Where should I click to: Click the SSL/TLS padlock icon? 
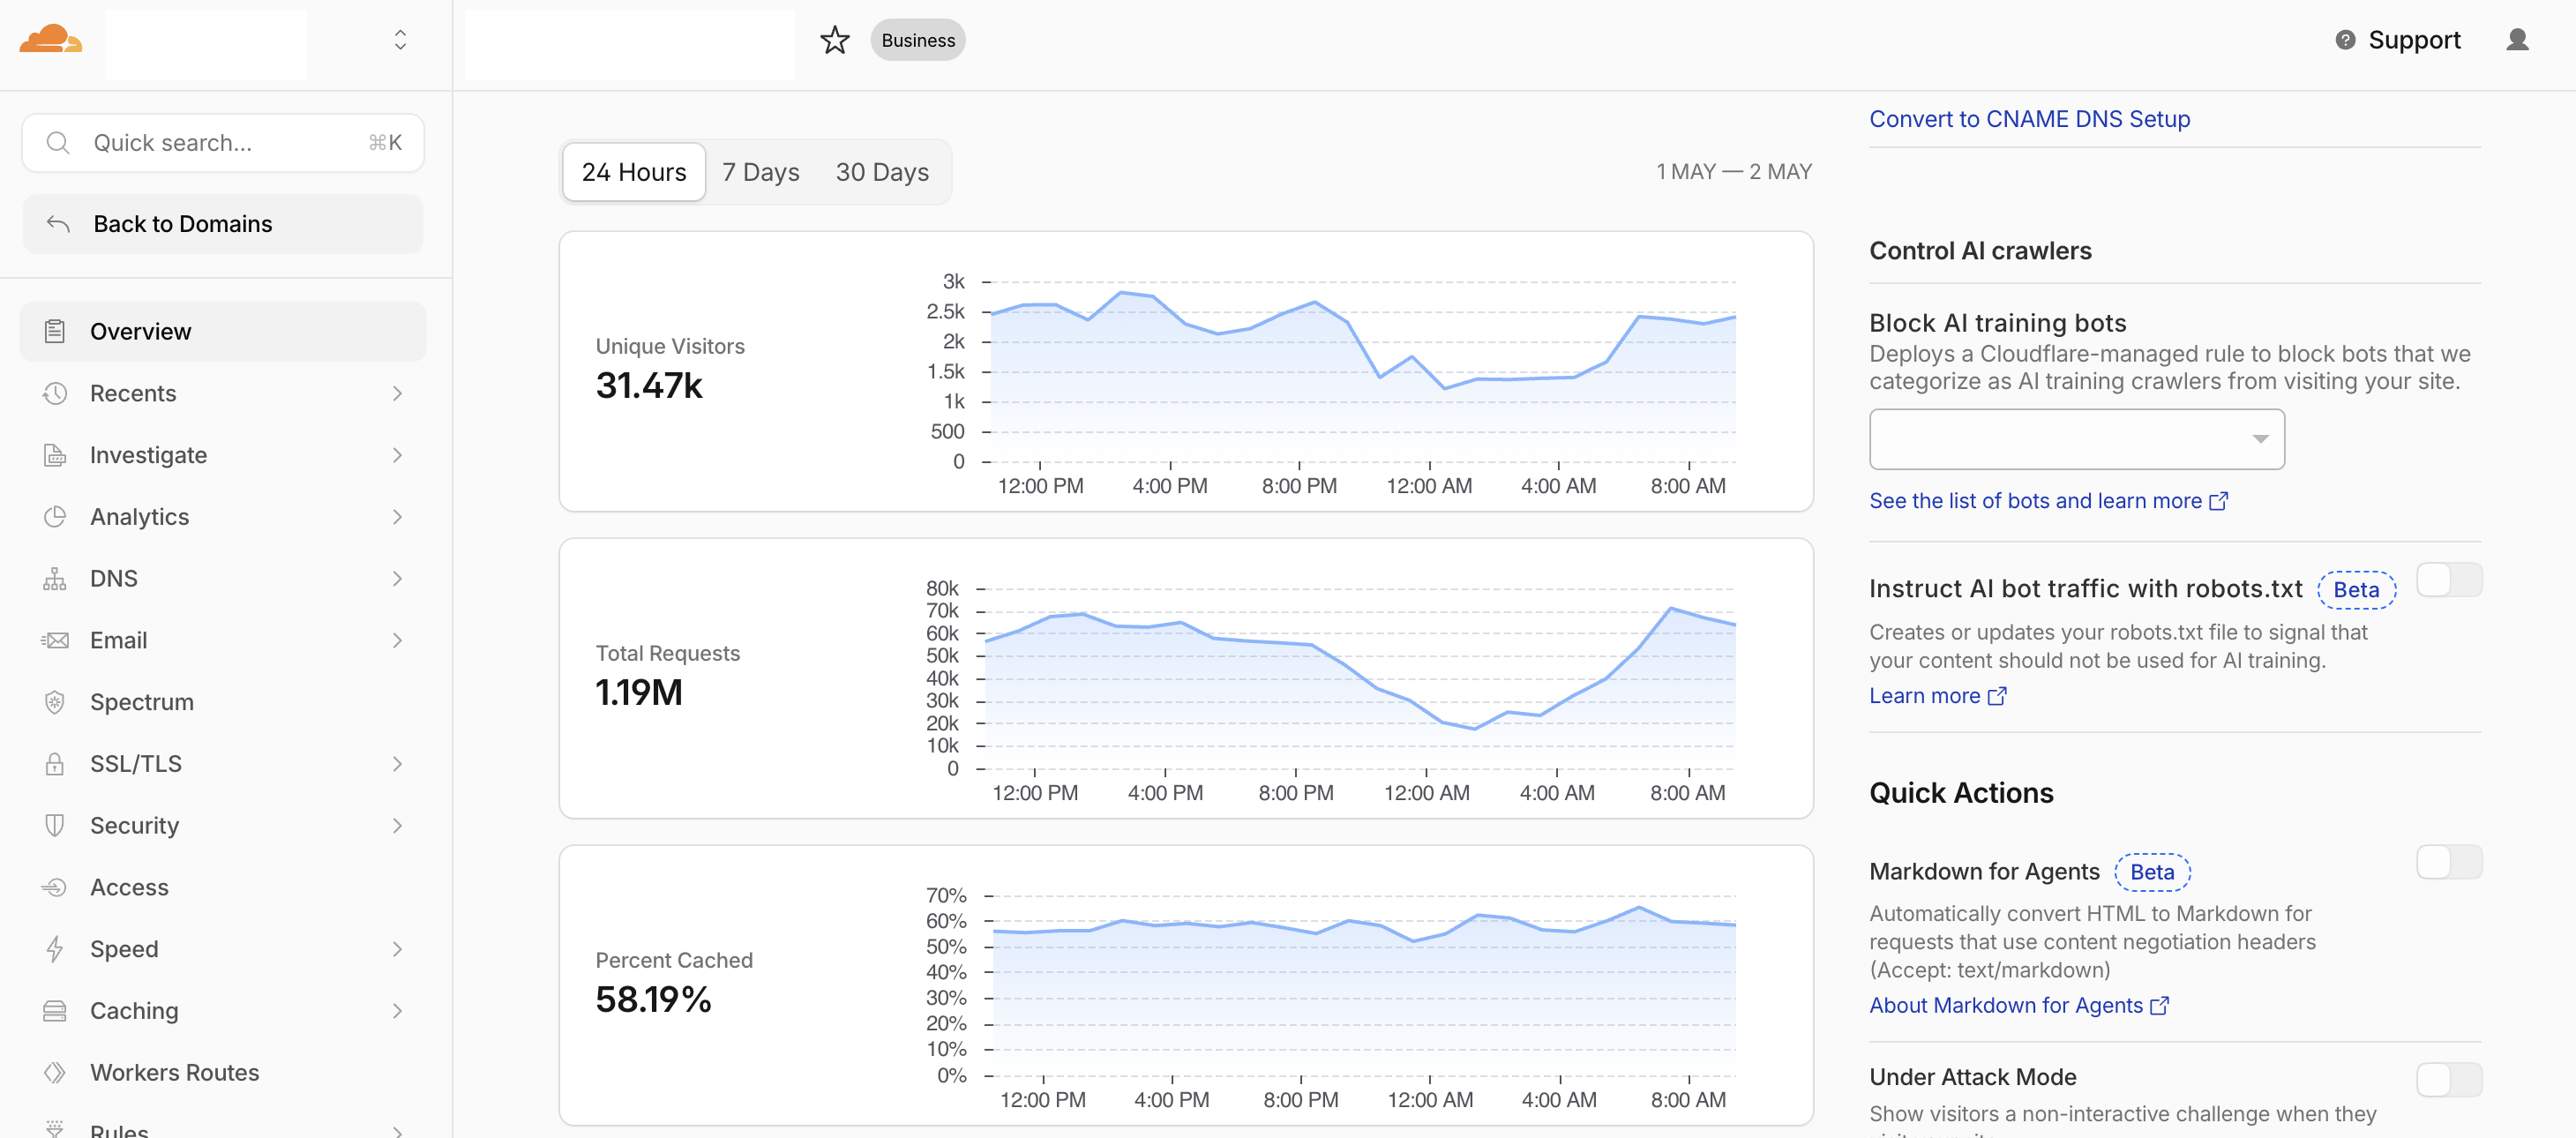point(55,764)
